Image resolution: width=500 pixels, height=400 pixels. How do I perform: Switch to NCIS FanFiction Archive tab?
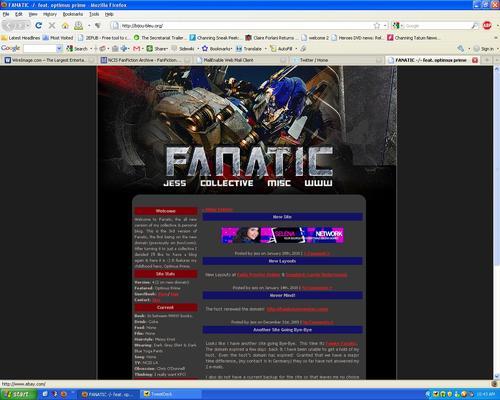click(x=146, y=60)
